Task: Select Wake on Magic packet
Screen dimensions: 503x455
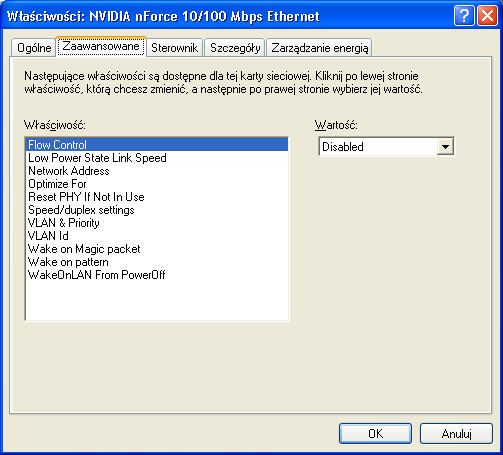Action: coord(157,249)
